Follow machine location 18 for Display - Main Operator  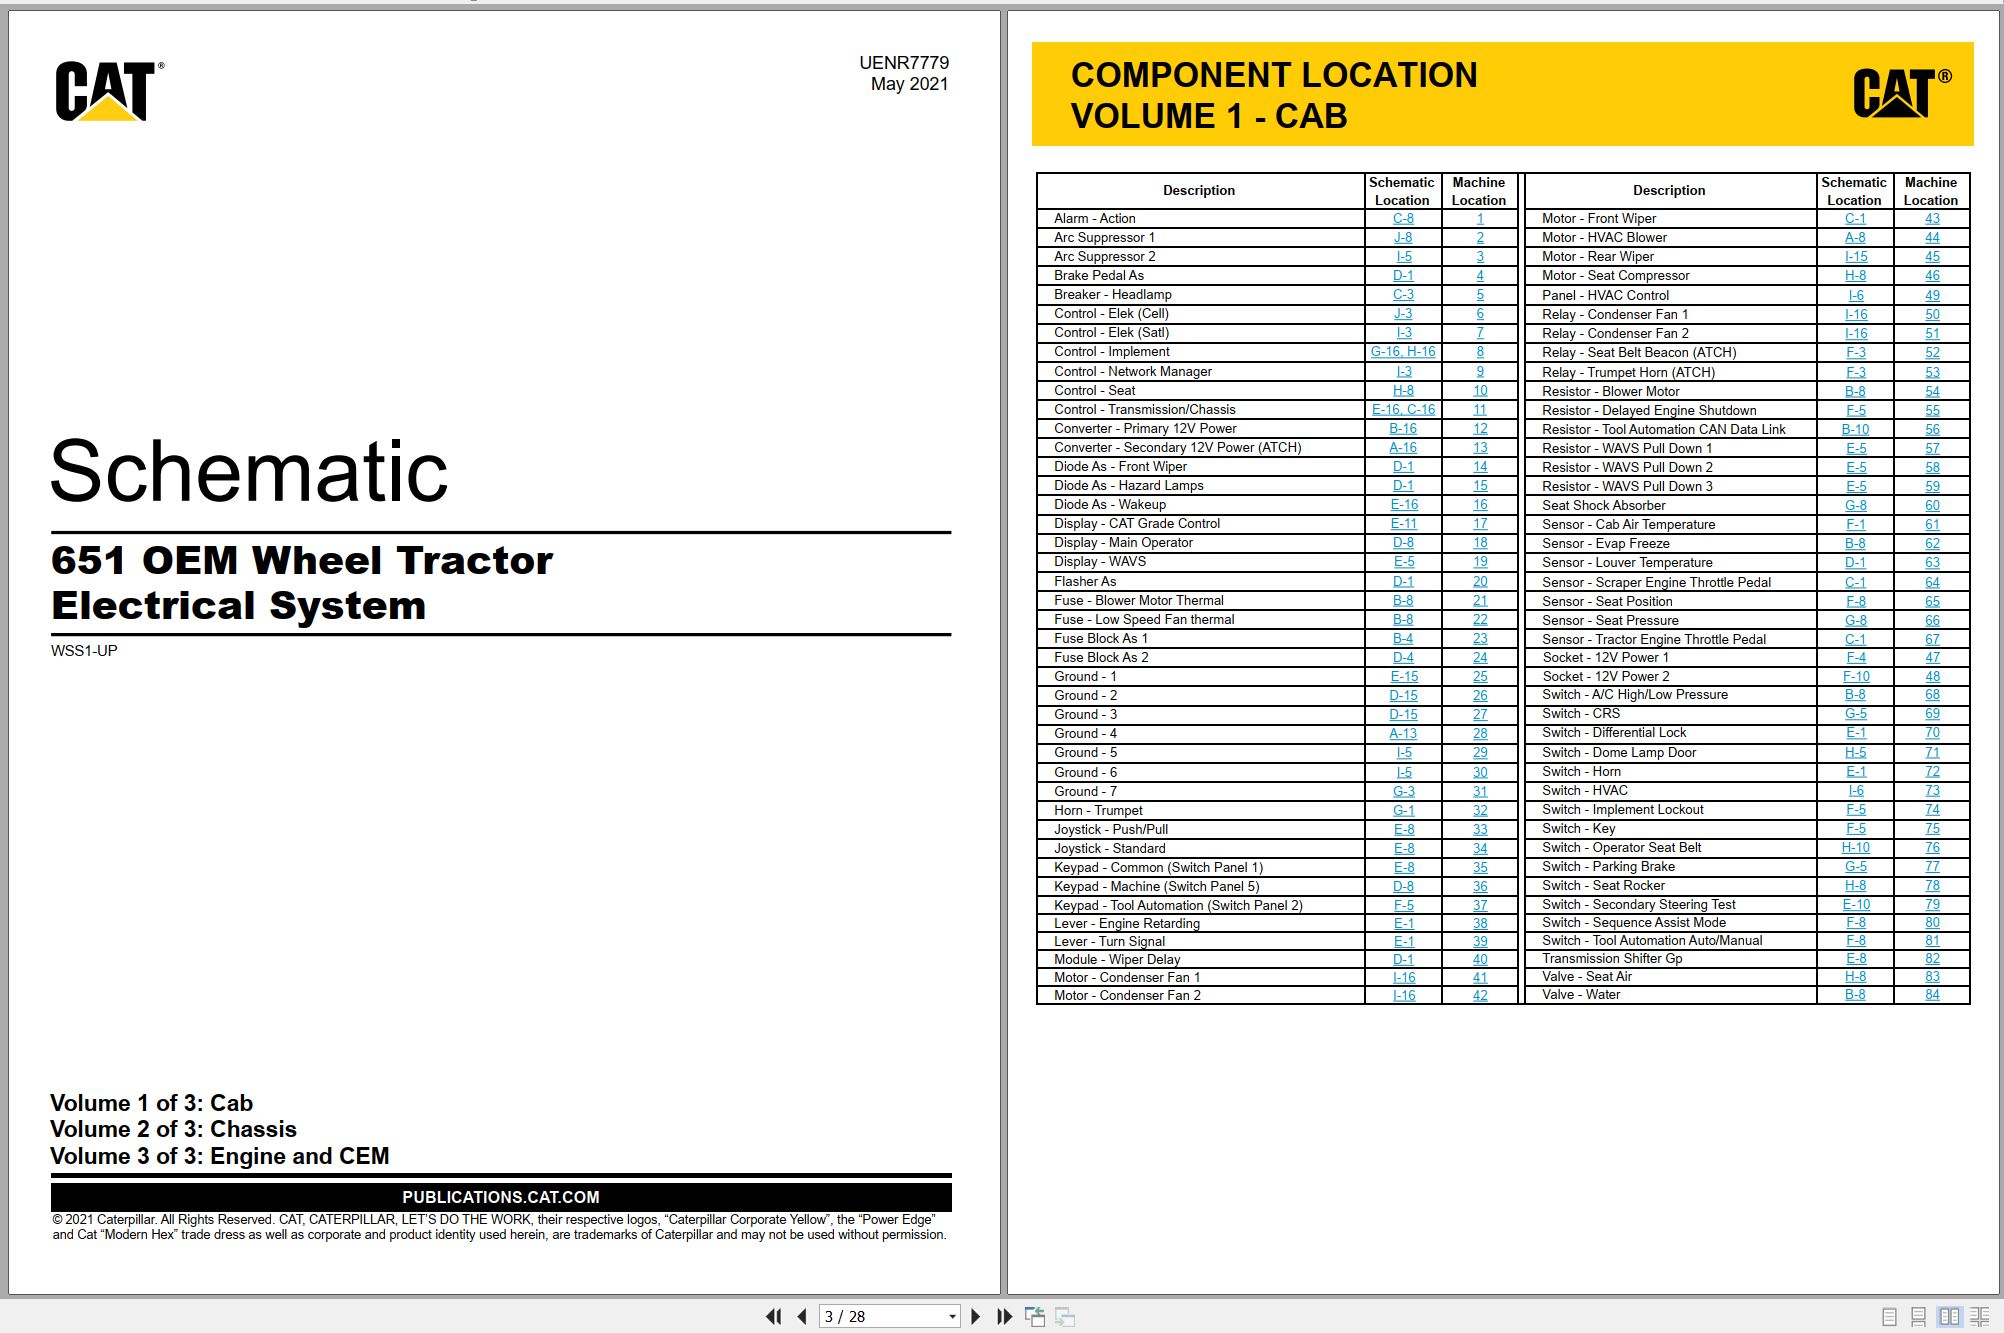[1480, 542]
